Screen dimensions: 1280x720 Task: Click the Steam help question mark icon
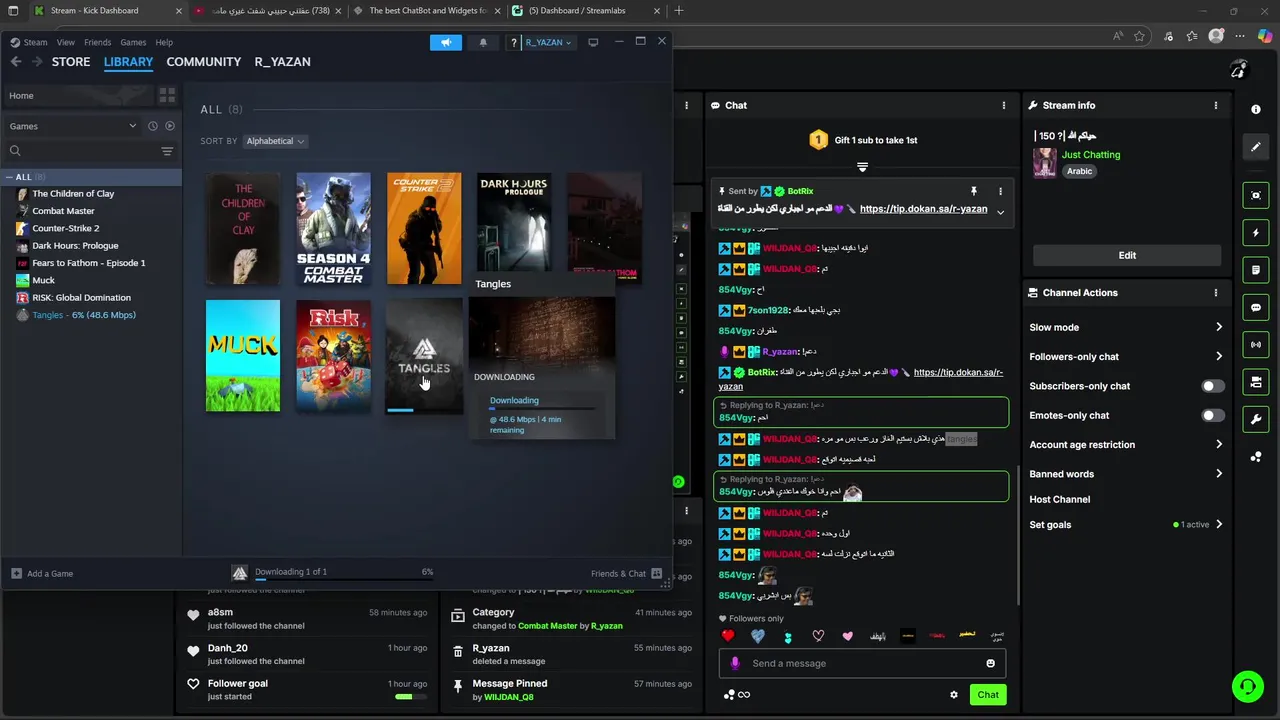click(x=513, y=42)
